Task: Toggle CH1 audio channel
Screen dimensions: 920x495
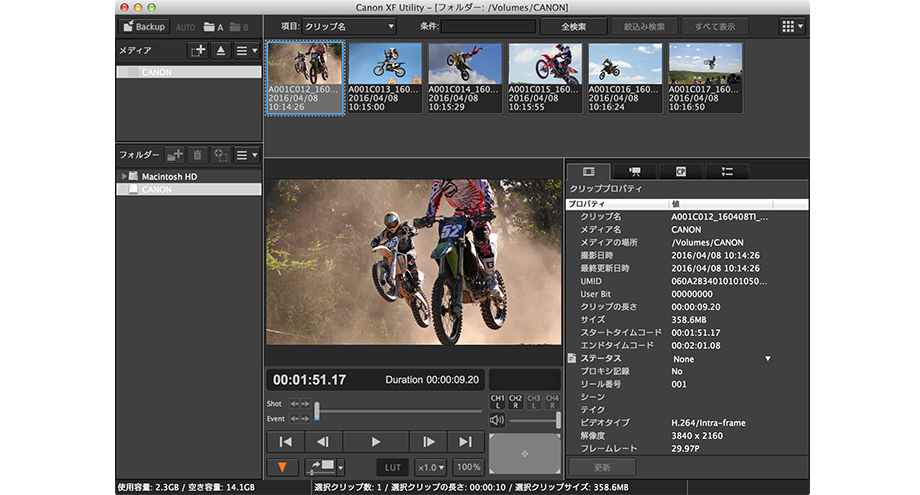Action: pos(498,401)
